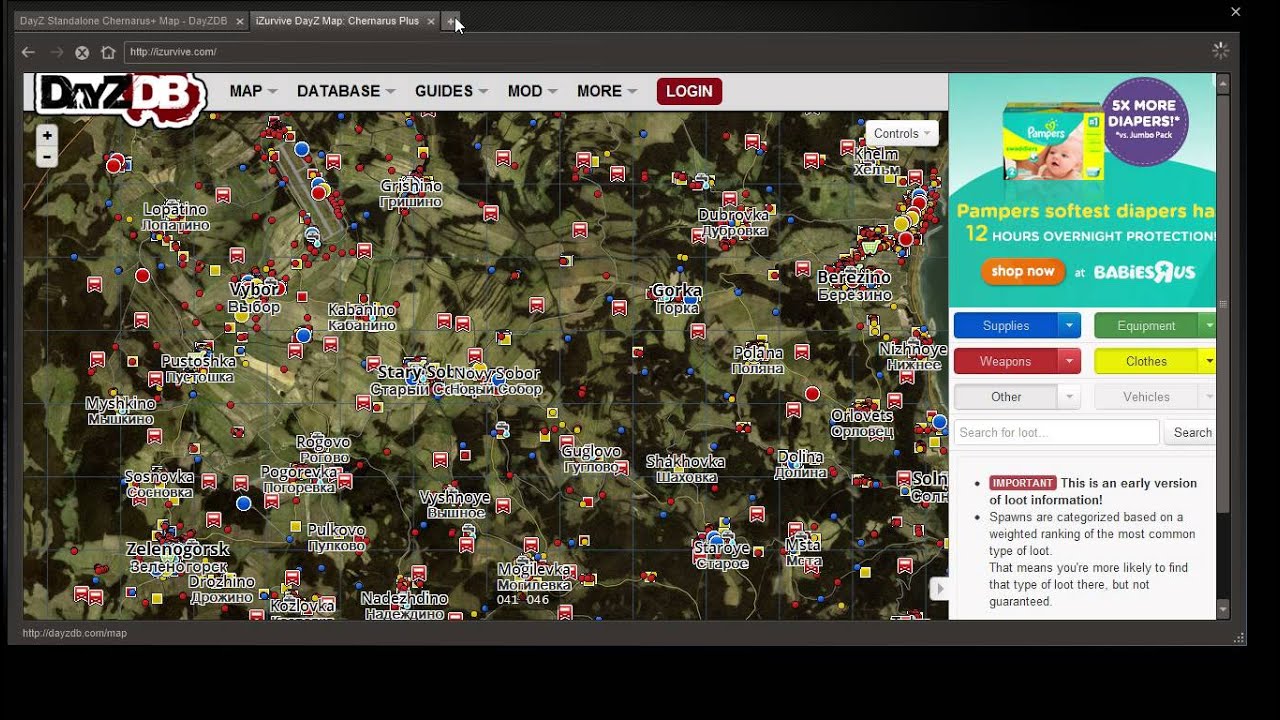Screen dimensions: 1280x720
Task: Open the Supplies dropdown arrow
Action: [1069, 326]
